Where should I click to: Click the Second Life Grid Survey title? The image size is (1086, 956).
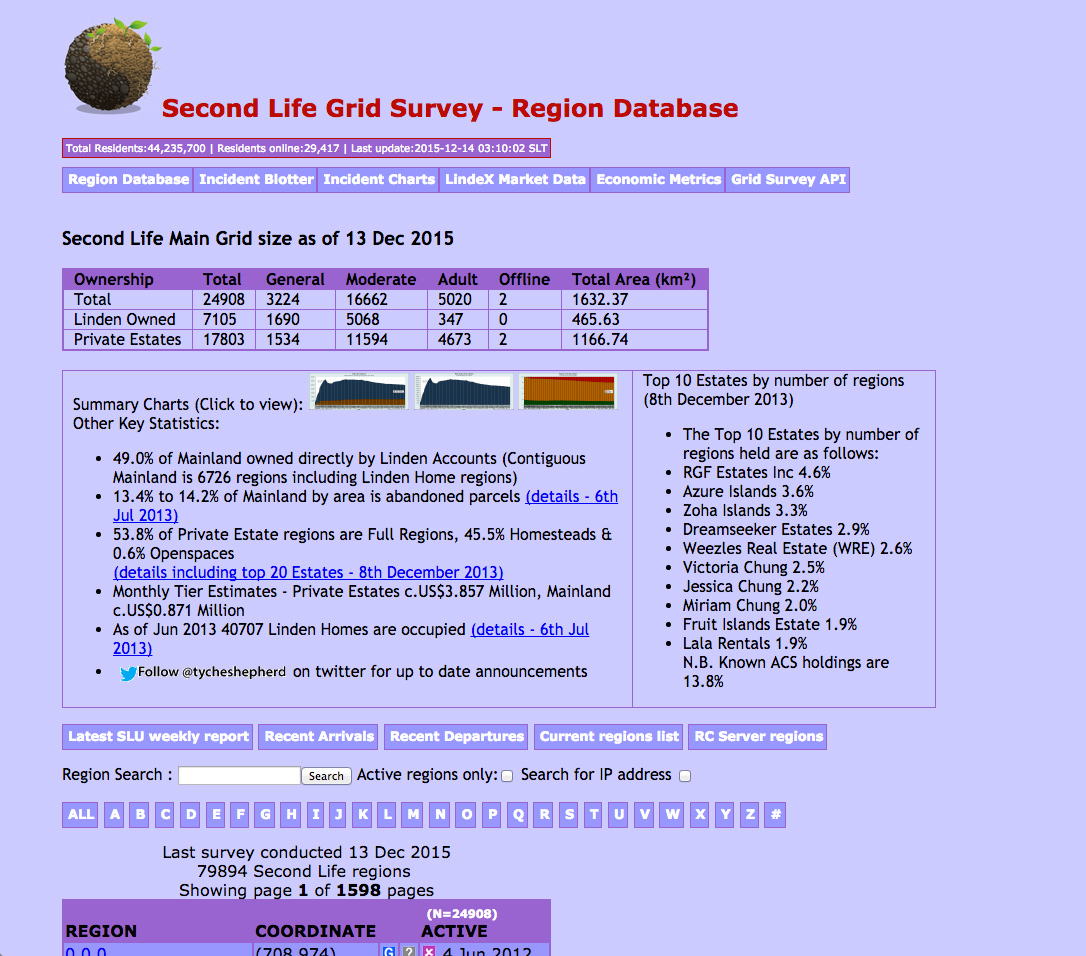point(449,109)
